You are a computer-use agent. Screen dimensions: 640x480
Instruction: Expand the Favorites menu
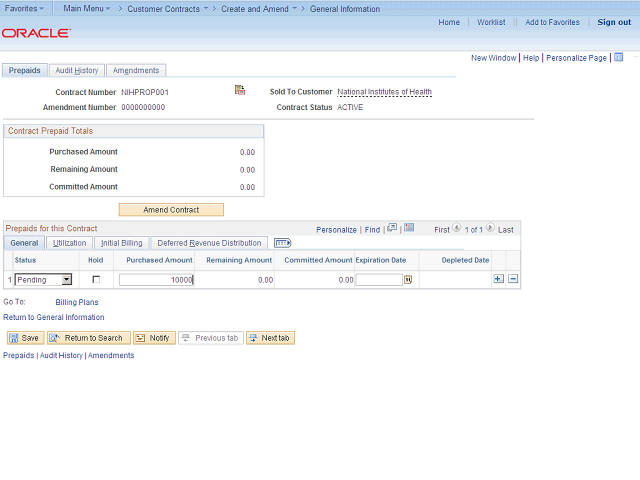pos(24,8)
